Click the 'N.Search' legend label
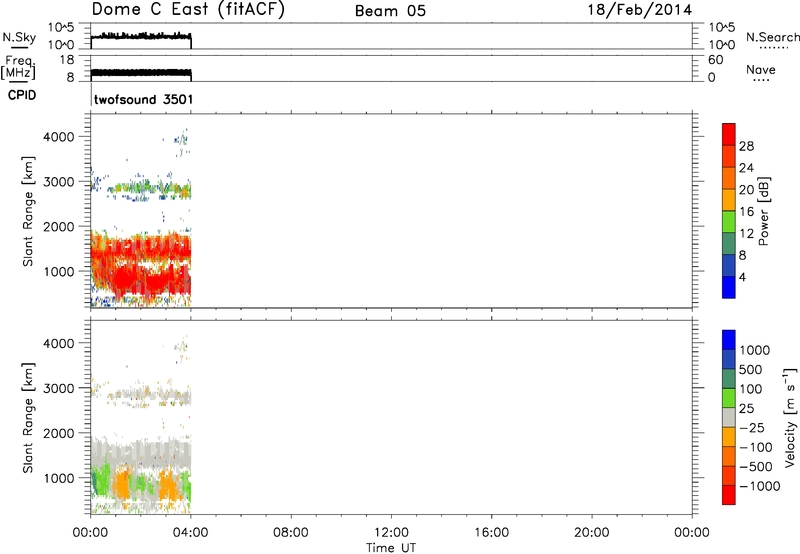The width and height of the screenshot is (800, 554). click(772, 37)
